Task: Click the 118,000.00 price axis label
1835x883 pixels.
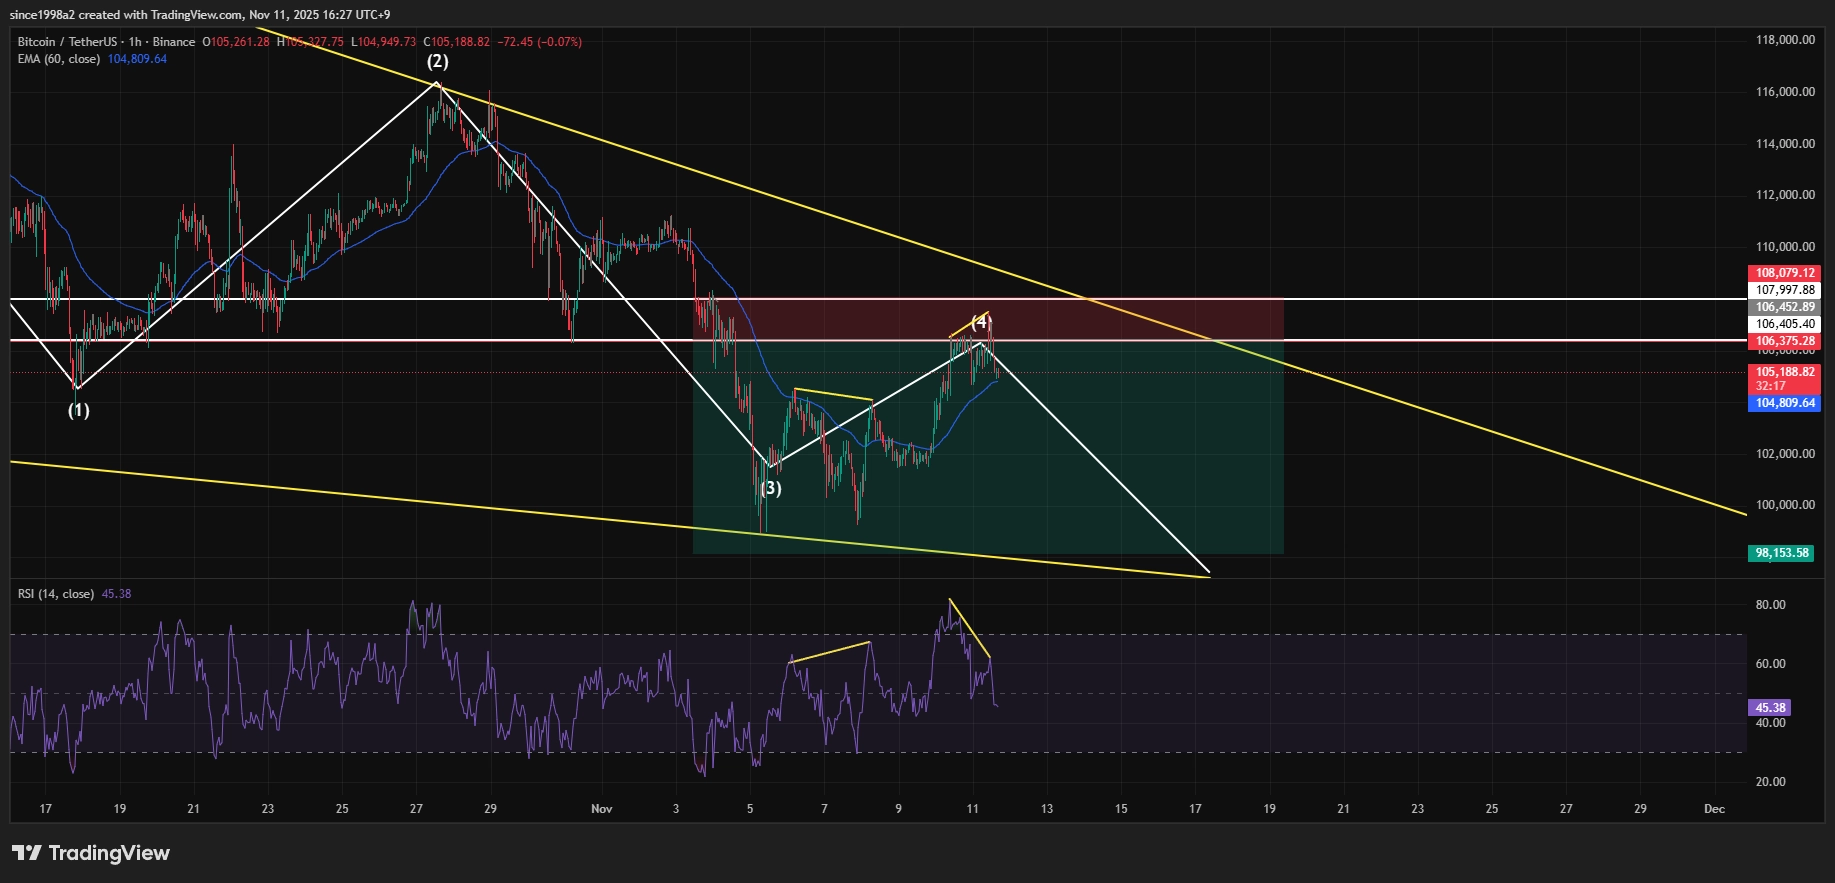Action: 1785,40
